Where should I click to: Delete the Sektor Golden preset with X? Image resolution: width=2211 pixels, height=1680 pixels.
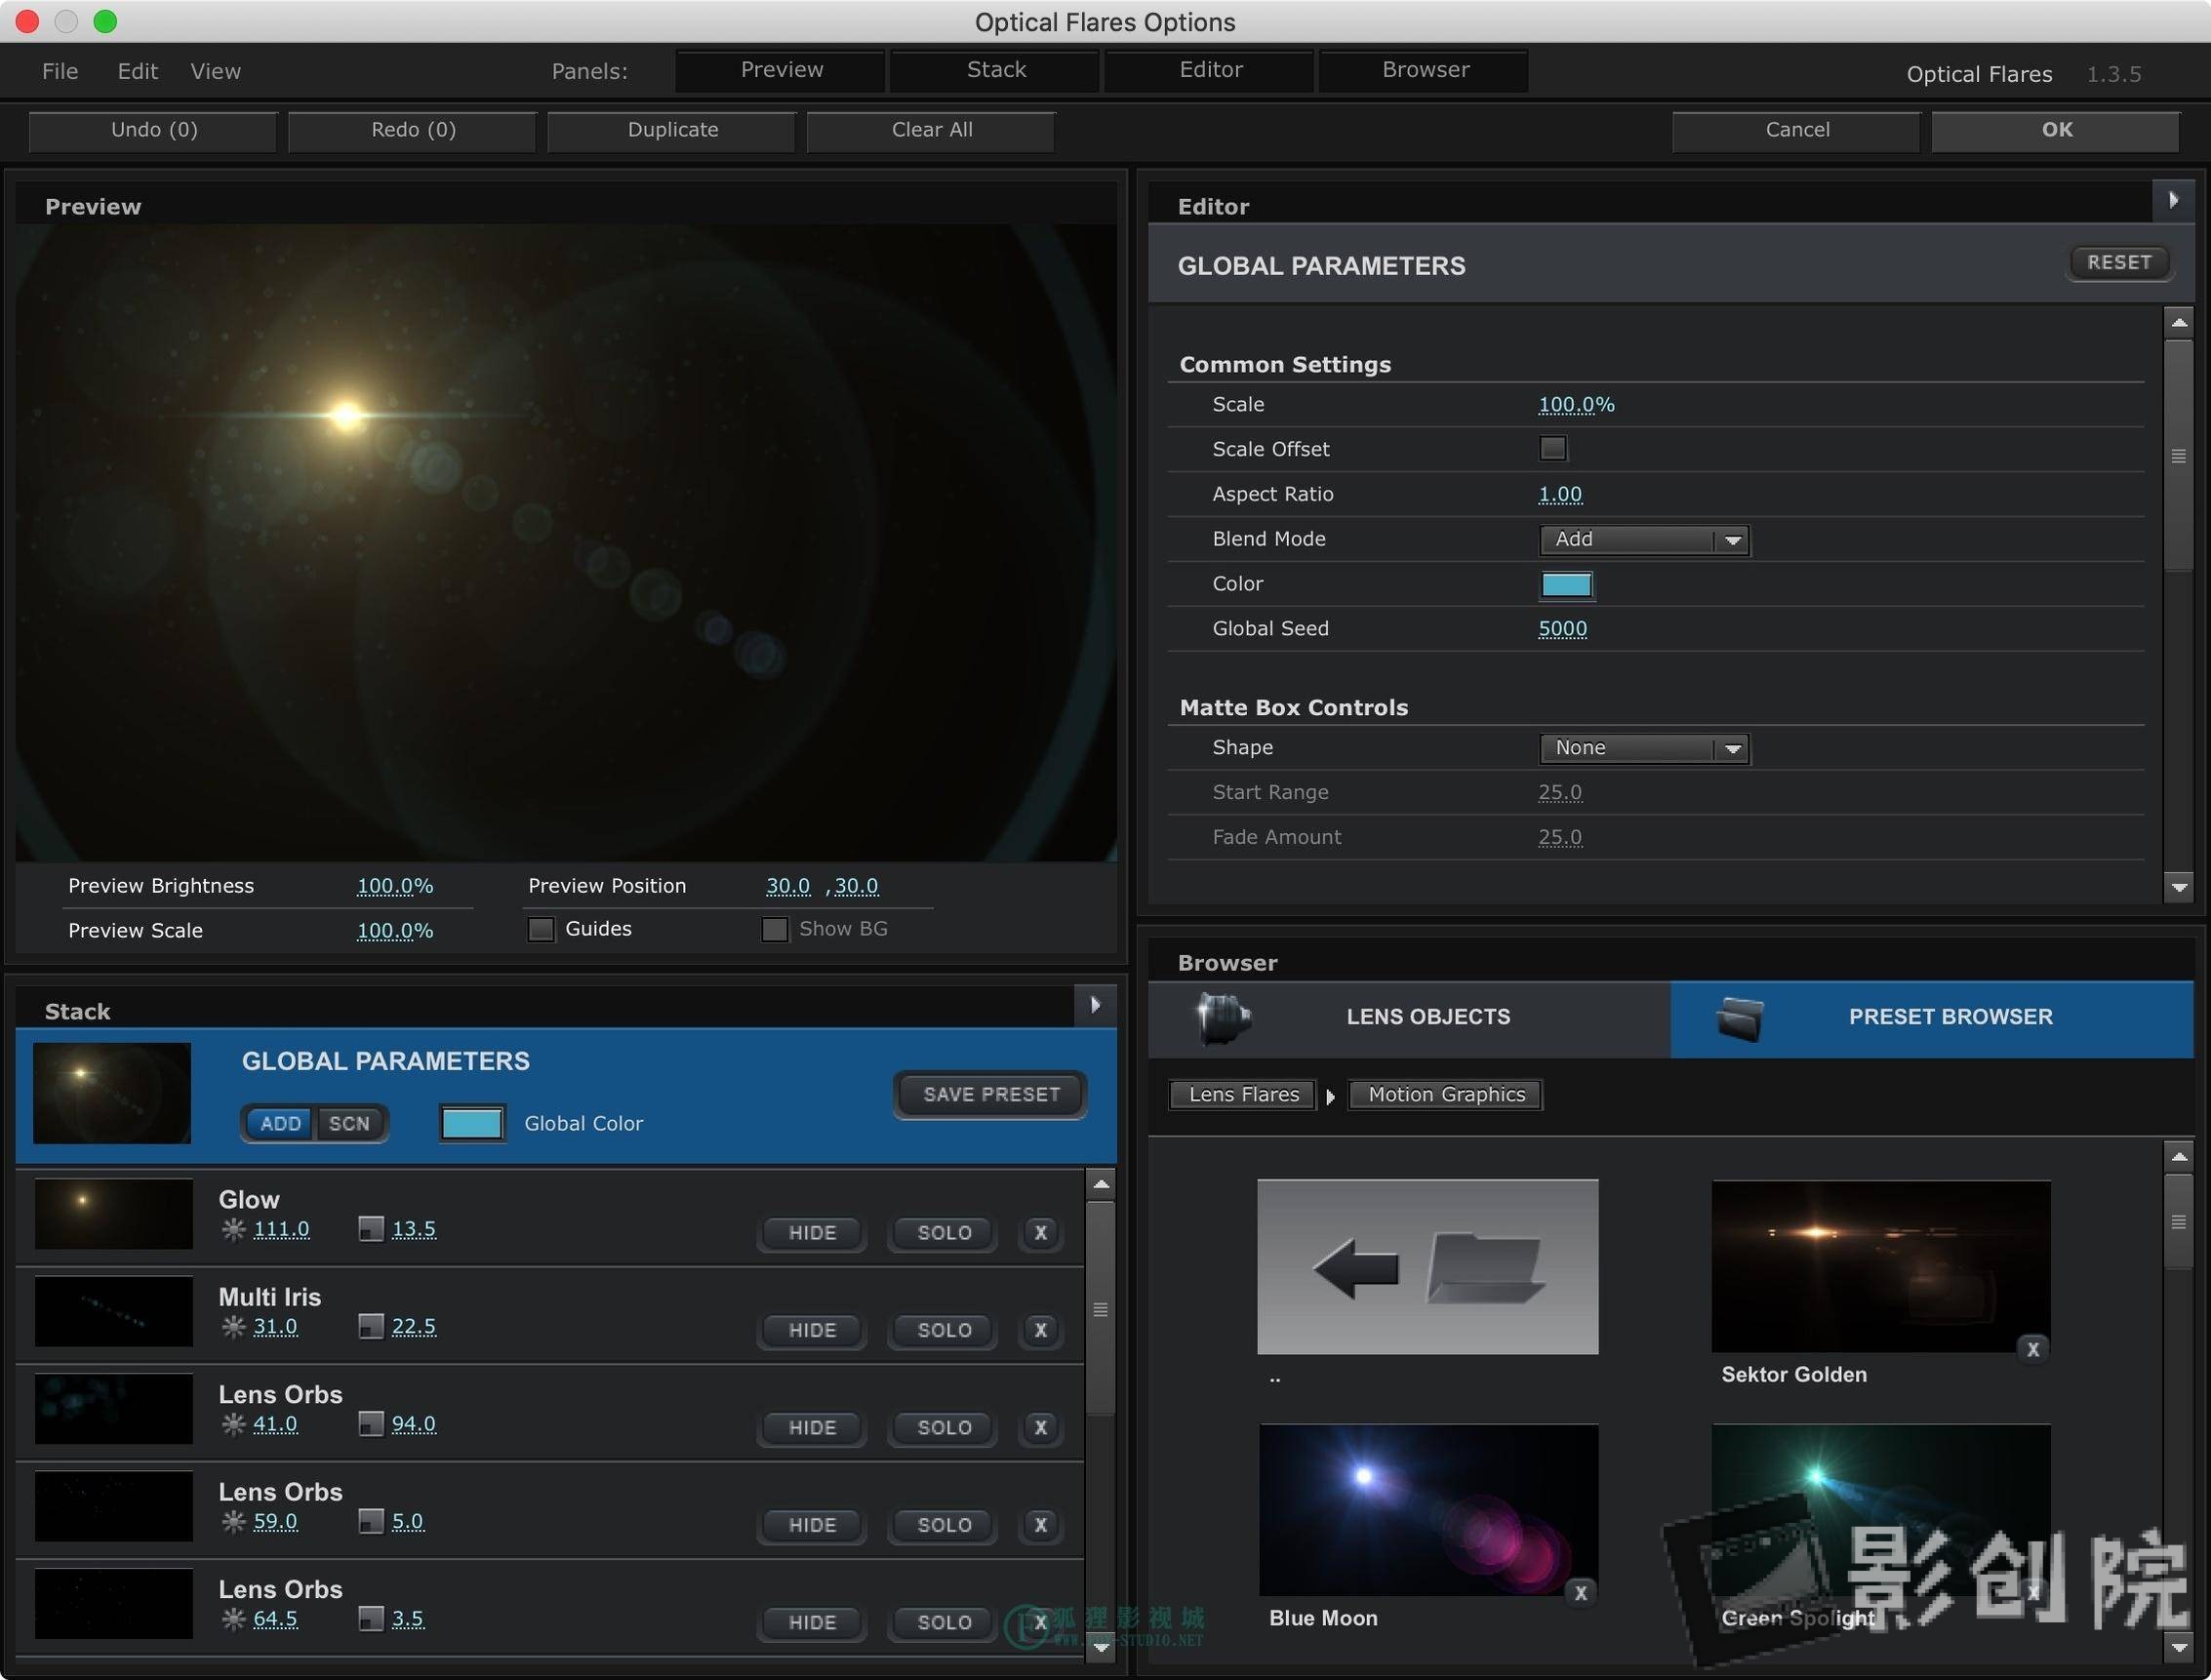coord(2032,1349)
